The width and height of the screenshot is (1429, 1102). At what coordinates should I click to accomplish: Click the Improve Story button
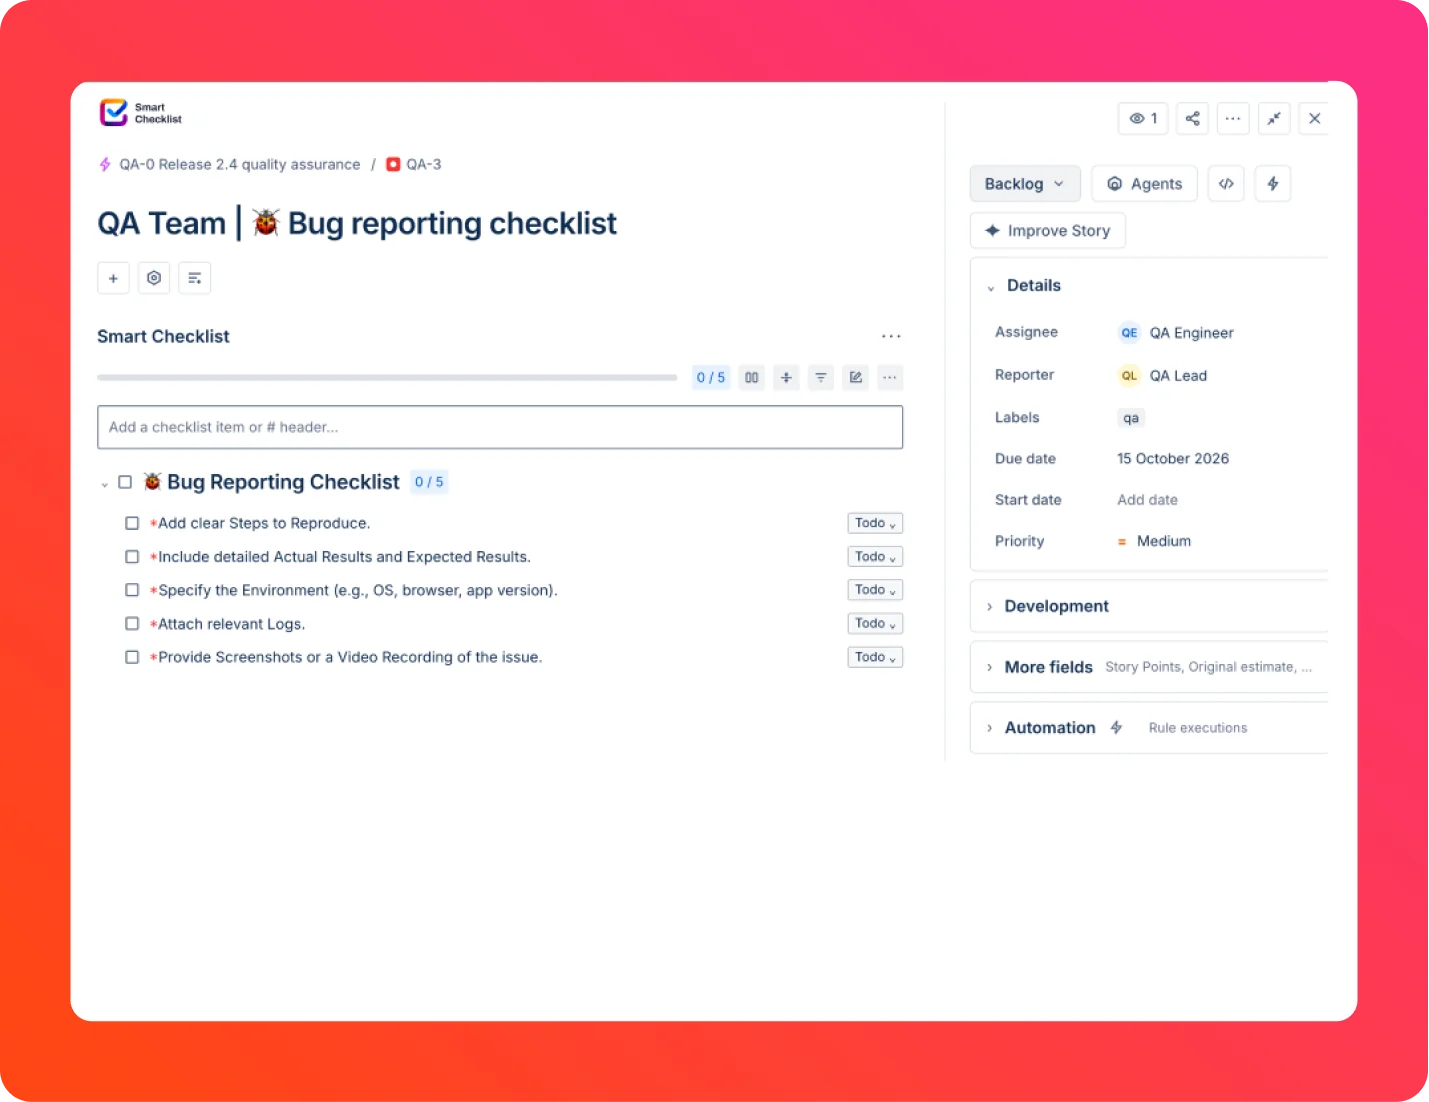pyautogui.click(x=1048, y=231)
